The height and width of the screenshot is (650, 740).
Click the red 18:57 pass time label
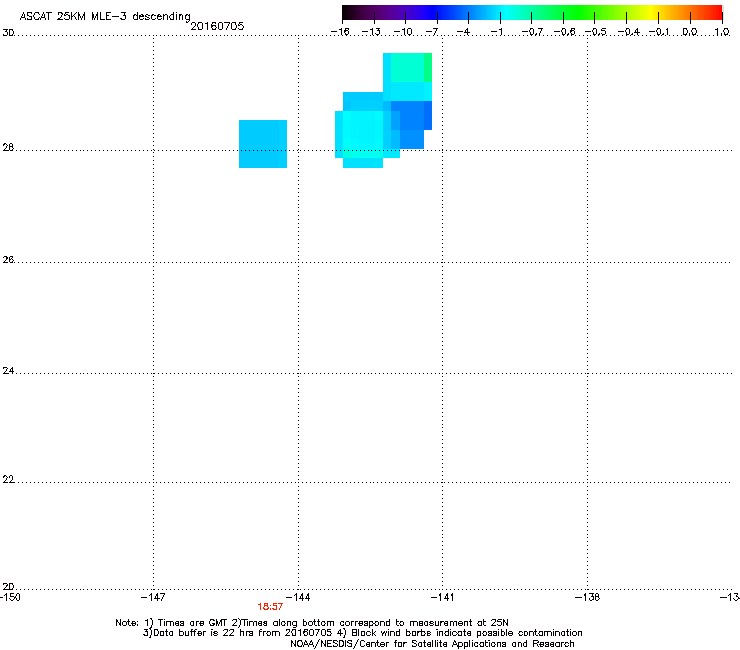(270, 607)
